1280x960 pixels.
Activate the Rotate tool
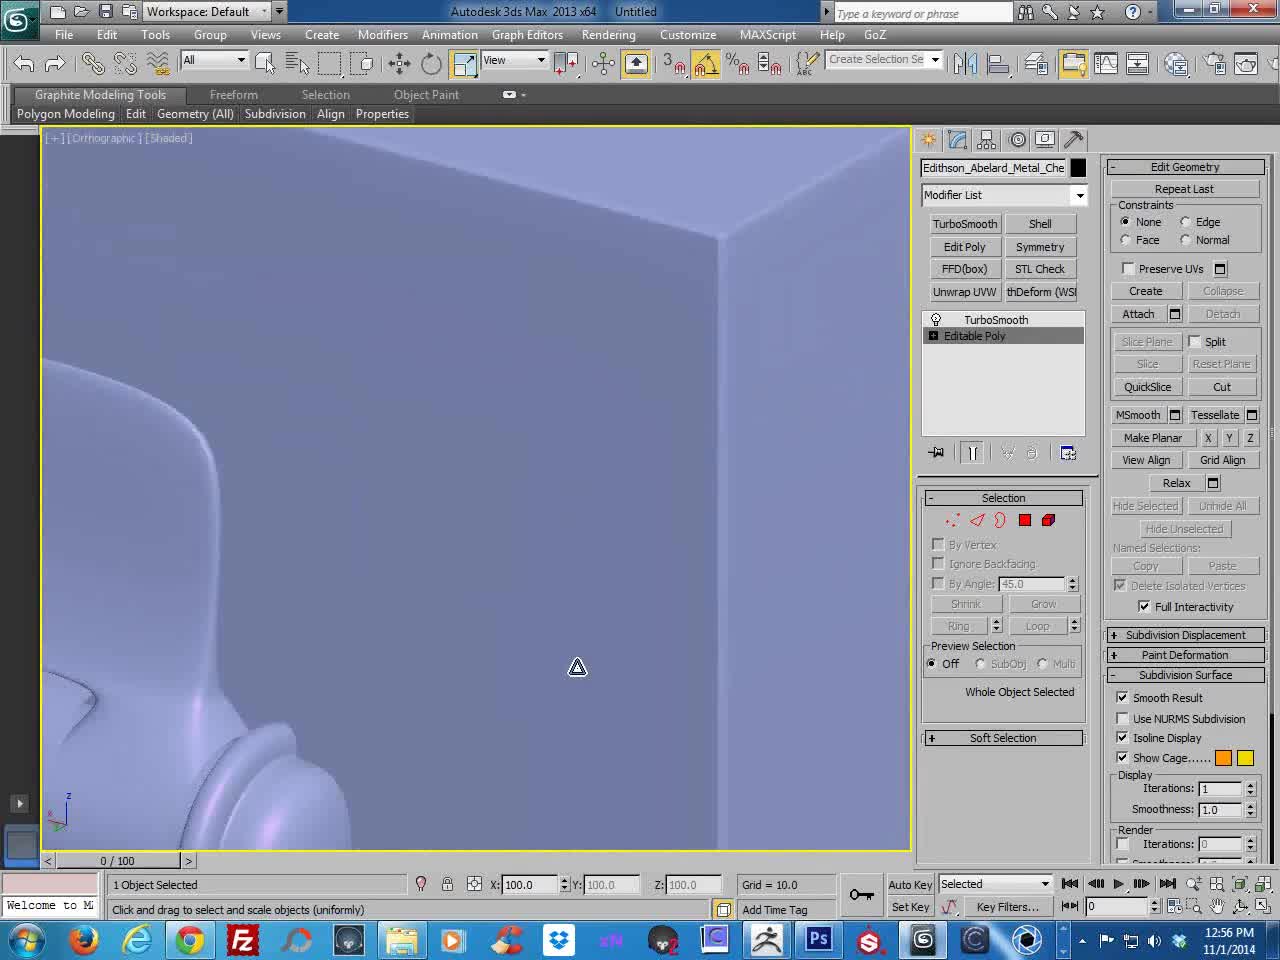(x=431, y=64)
